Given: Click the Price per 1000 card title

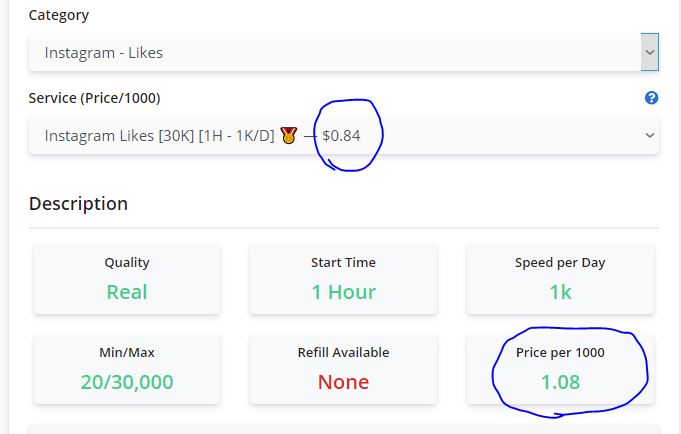Looking at the screenshot, I should click(560, 352).
